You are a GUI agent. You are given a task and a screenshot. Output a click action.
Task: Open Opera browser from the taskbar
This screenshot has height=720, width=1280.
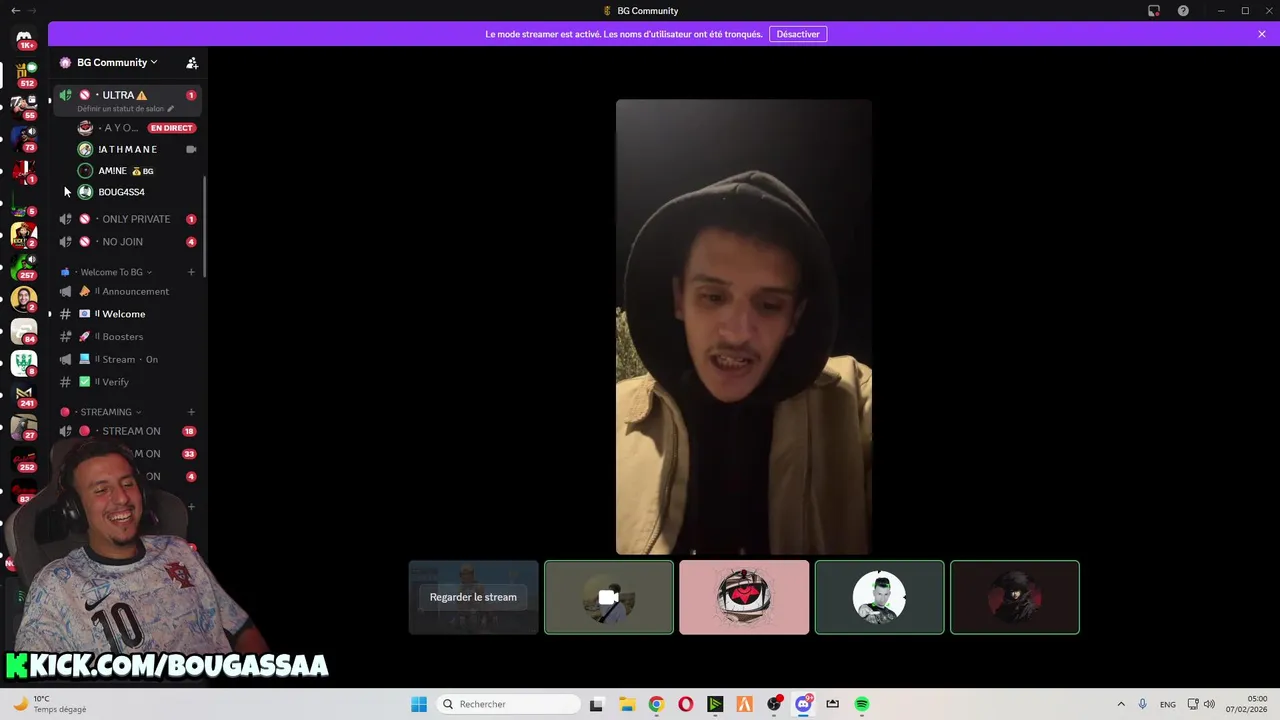(685, 704)
